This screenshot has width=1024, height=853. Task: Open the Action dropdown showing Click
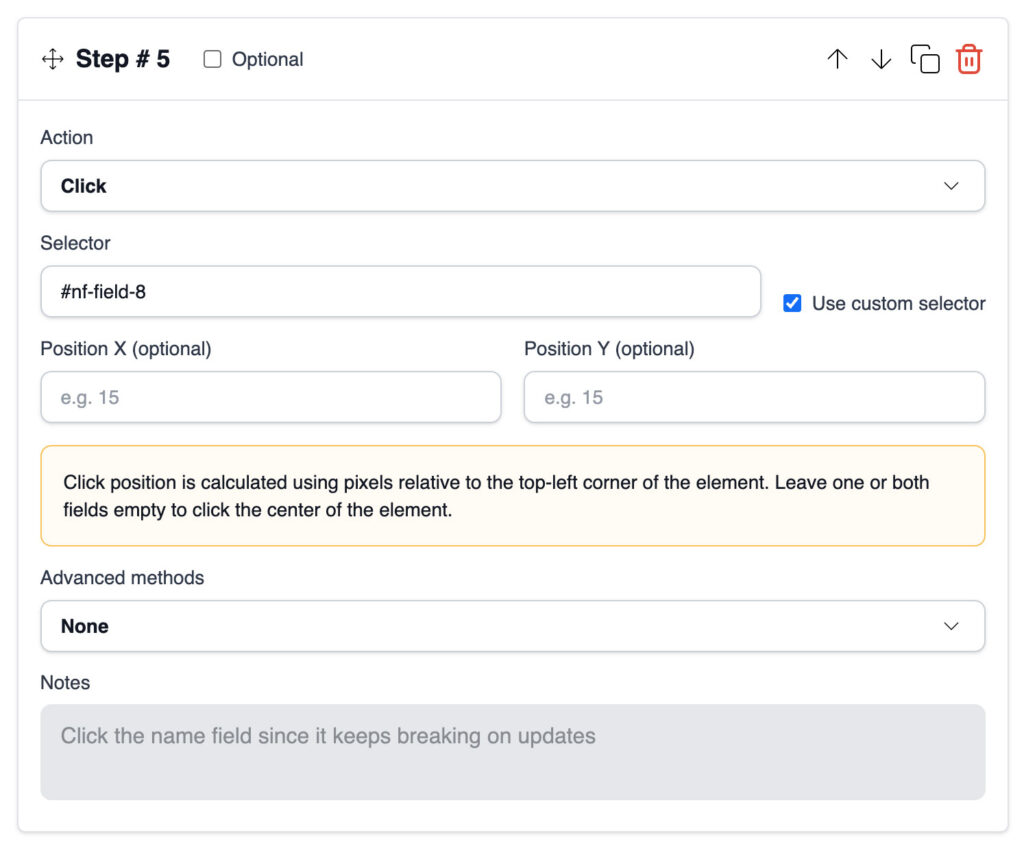512,186
